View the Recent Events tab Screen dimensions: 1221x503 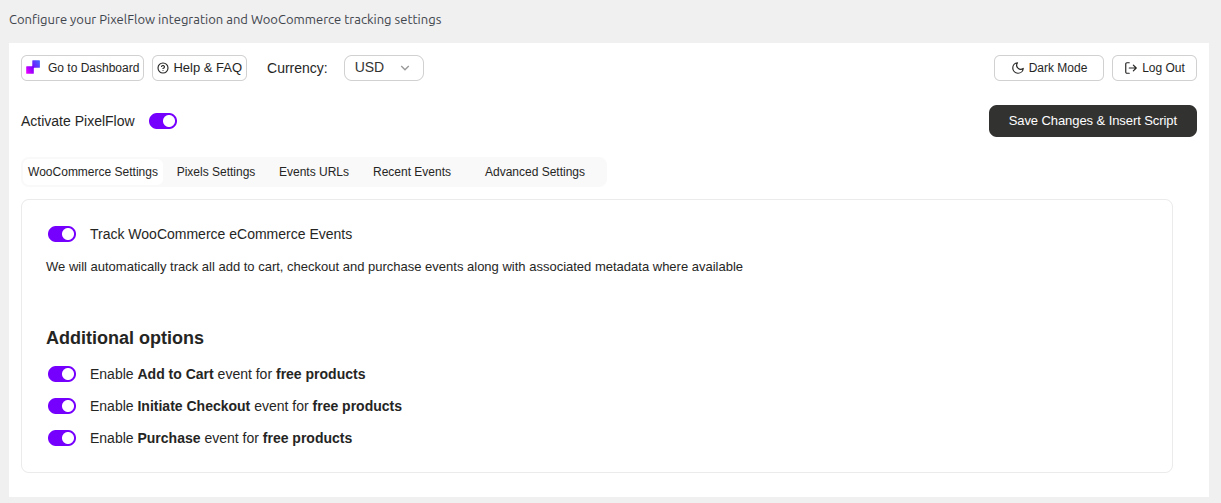[412, 172]
